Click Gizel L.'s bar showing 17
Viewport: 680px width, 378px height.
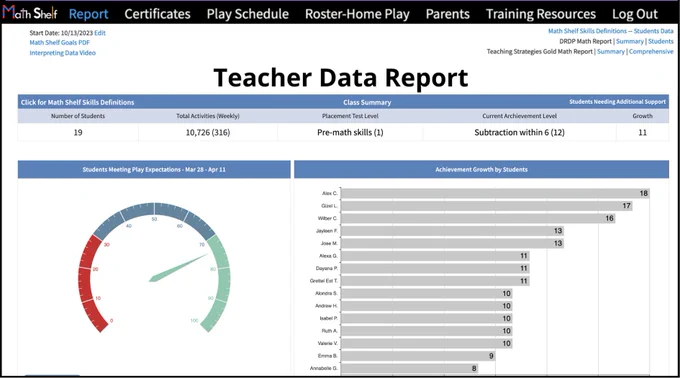pos(487,206)
